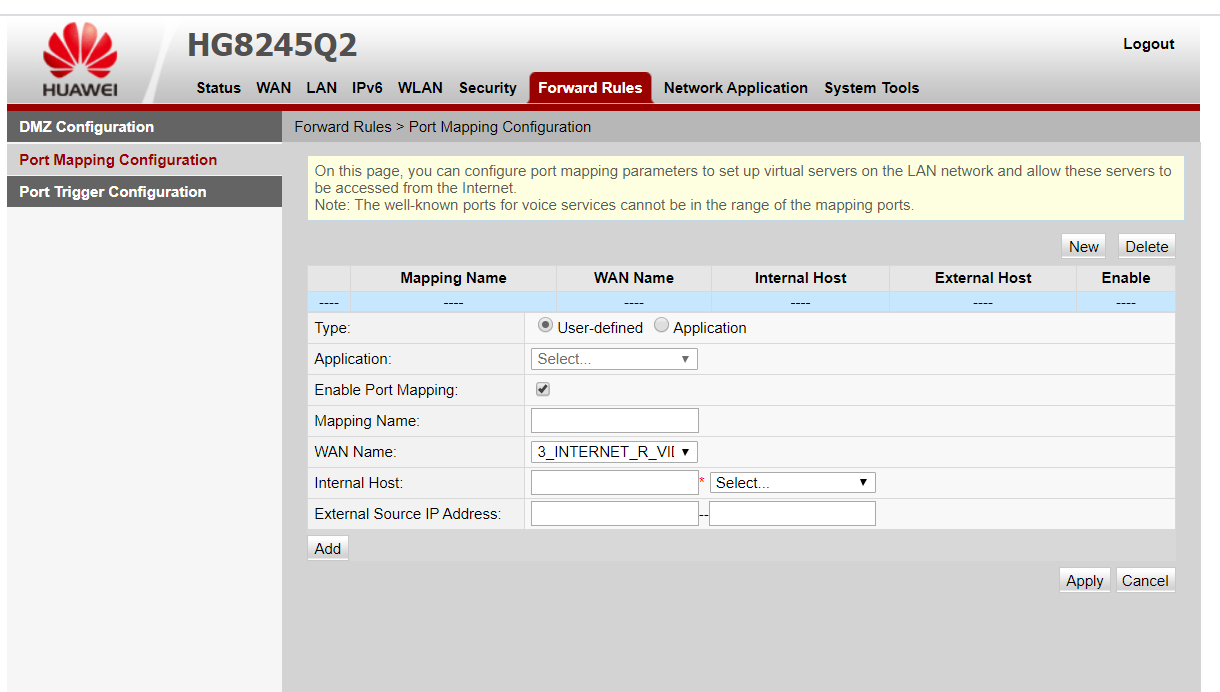Click the Enable column header

[1126, 278]
